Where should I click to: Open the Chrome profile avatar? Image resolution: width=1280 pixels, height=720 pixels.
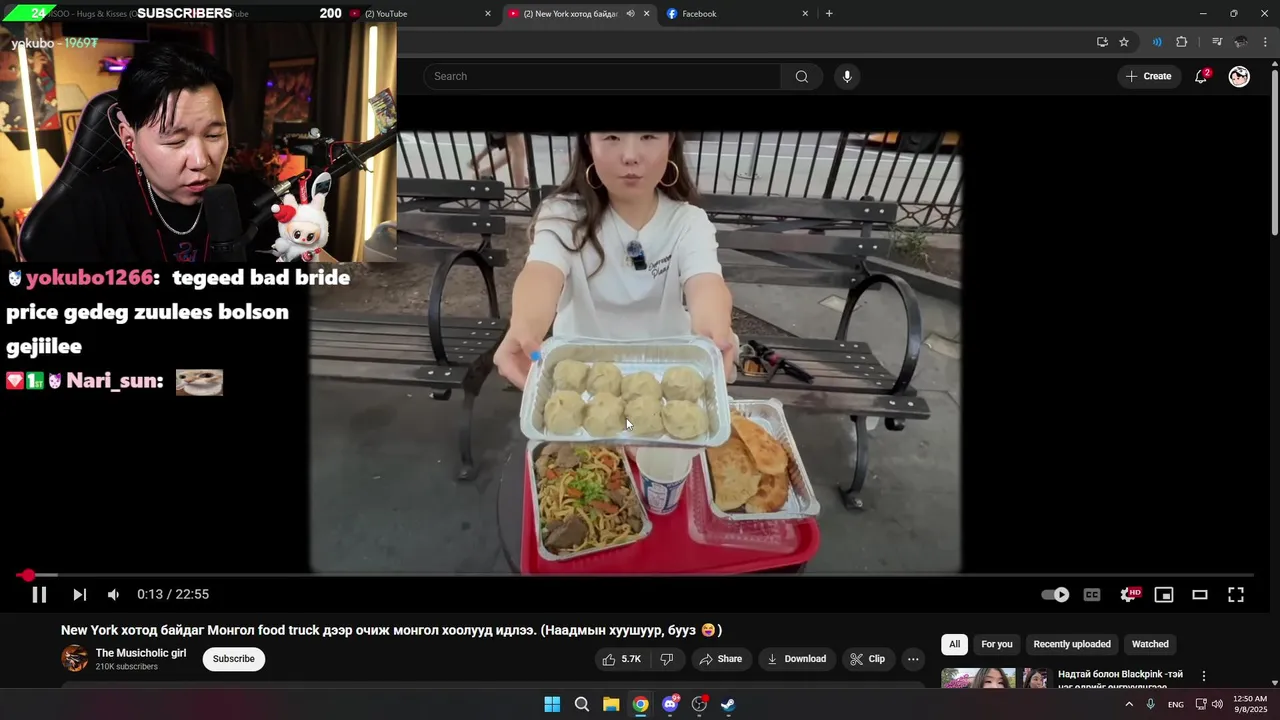pos(1241,42)
